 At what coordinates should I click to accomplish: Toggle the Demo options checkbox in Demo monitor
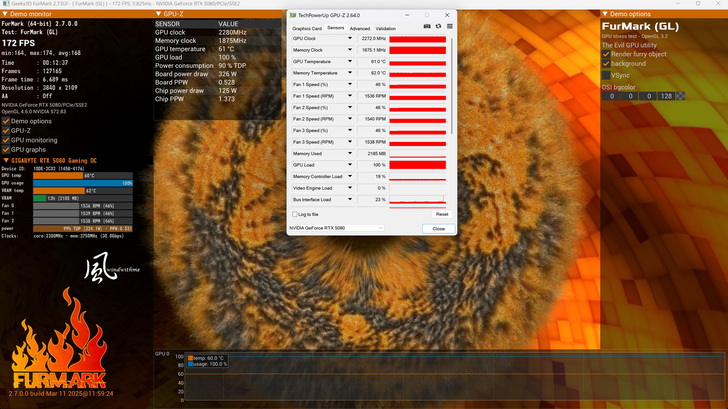6,121
